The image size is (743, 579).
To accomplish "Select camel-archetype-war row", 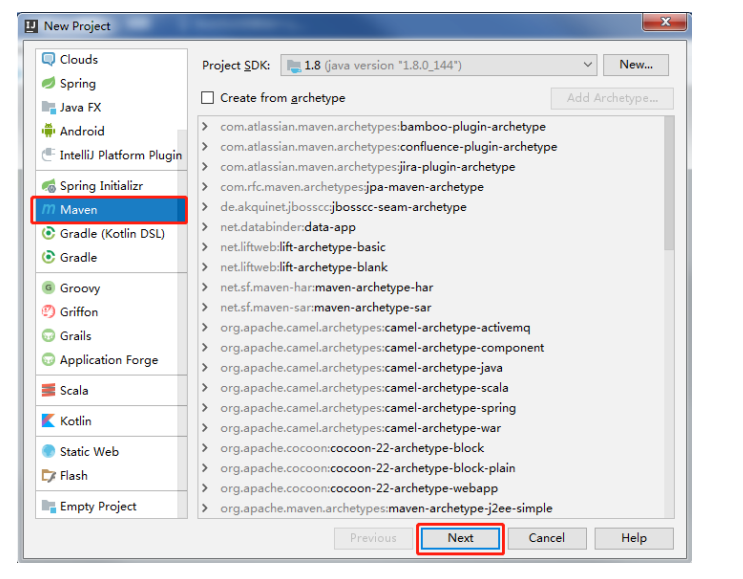I will tap(431, 428).
